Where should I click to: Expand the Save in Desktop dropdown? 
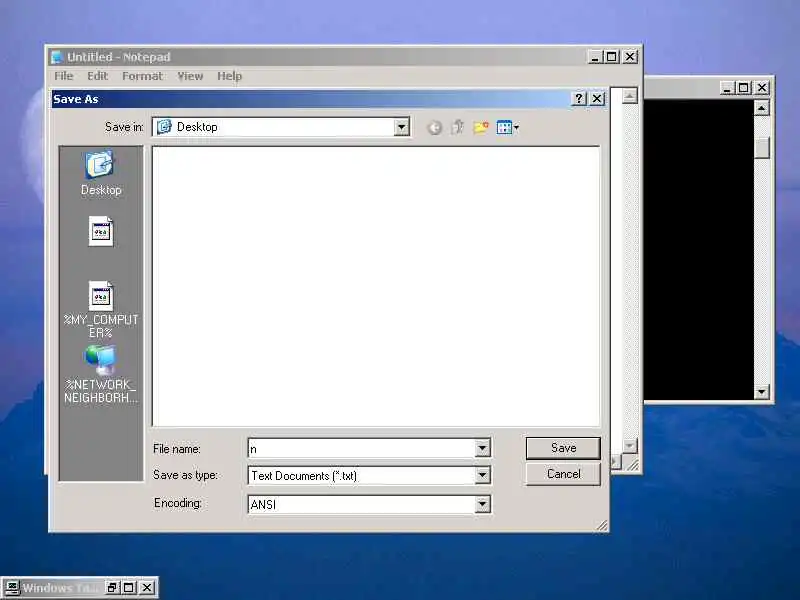coord(402,127)
